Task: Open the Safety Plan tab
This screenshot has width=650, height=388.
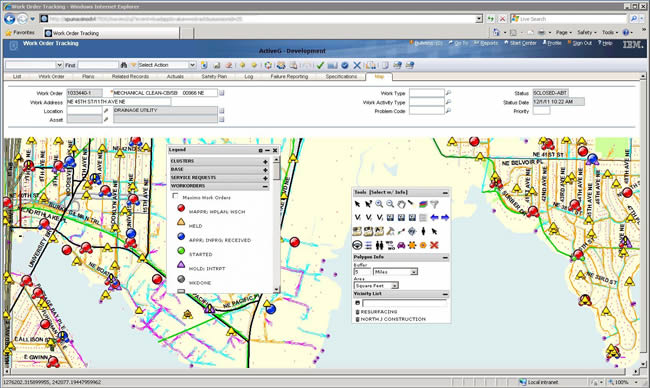Action: (214, 77)
